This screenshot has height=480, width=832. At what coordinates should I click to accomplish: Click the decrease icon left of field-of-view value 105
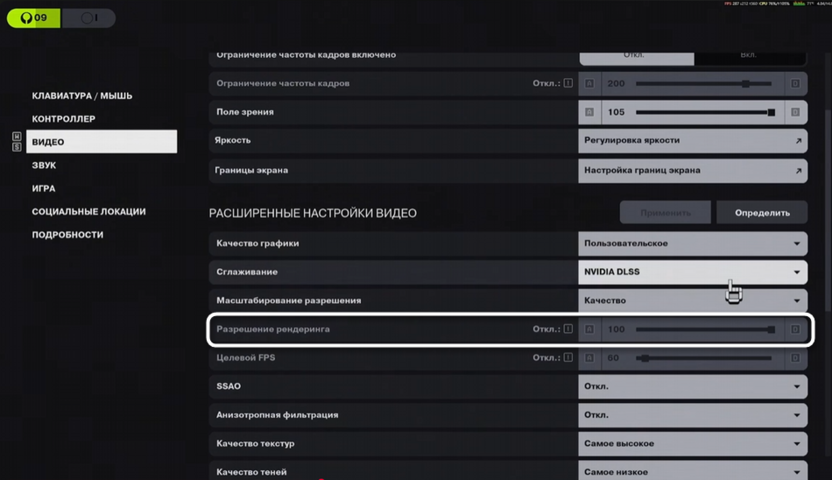pyautogui.click(x=589, y=112)
